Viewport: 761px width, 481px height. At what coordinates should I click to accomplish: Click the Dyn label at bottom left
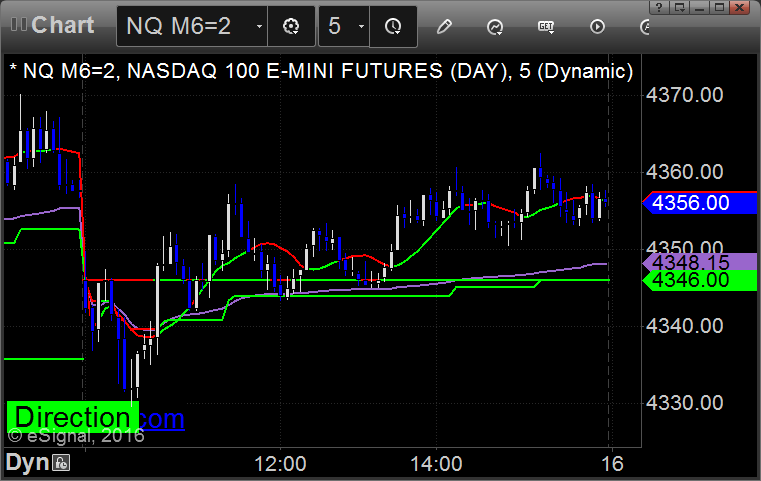27,463
